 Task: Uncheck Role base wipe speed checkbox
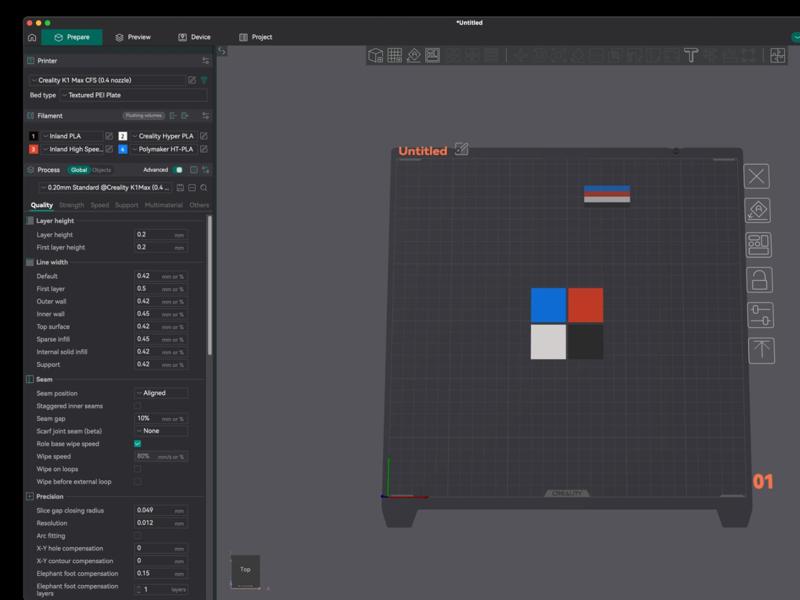(137, 444)
